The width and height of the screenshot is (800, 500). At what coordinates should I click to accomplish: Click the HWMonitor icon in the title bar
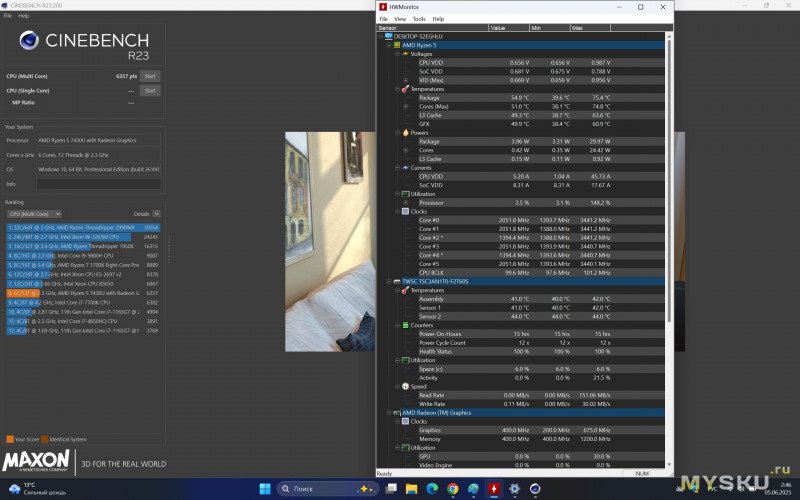(383, 7)
